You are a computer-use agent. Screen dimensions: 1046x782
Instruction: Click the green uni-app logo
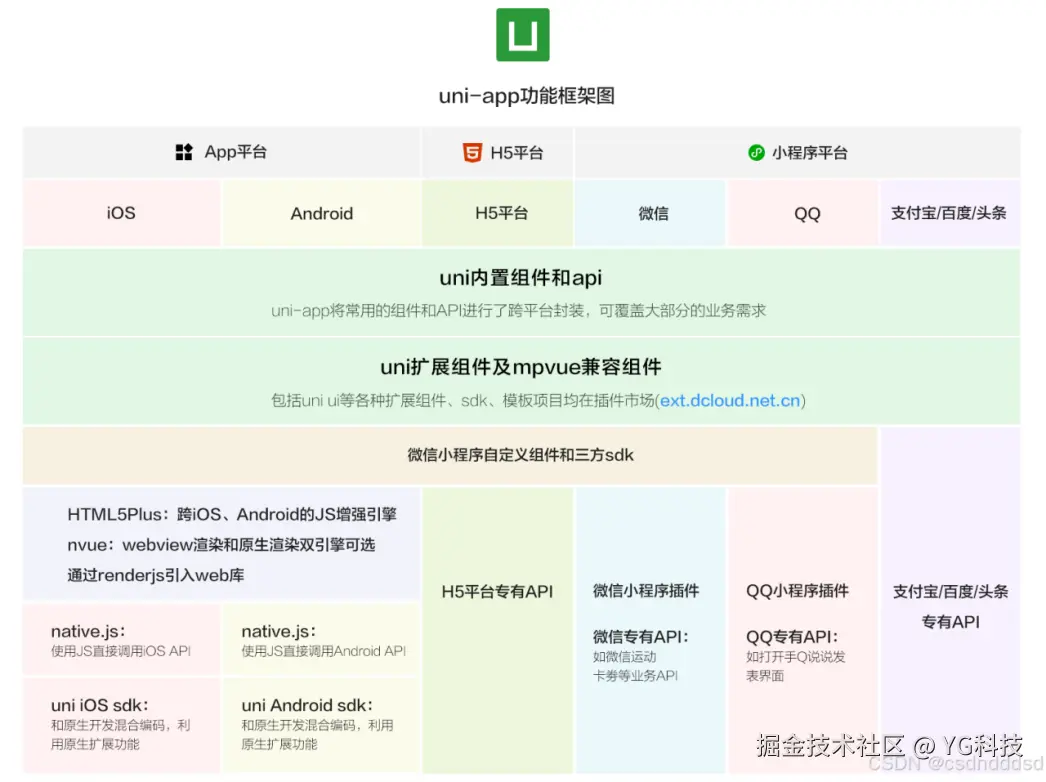pos(522,35)
